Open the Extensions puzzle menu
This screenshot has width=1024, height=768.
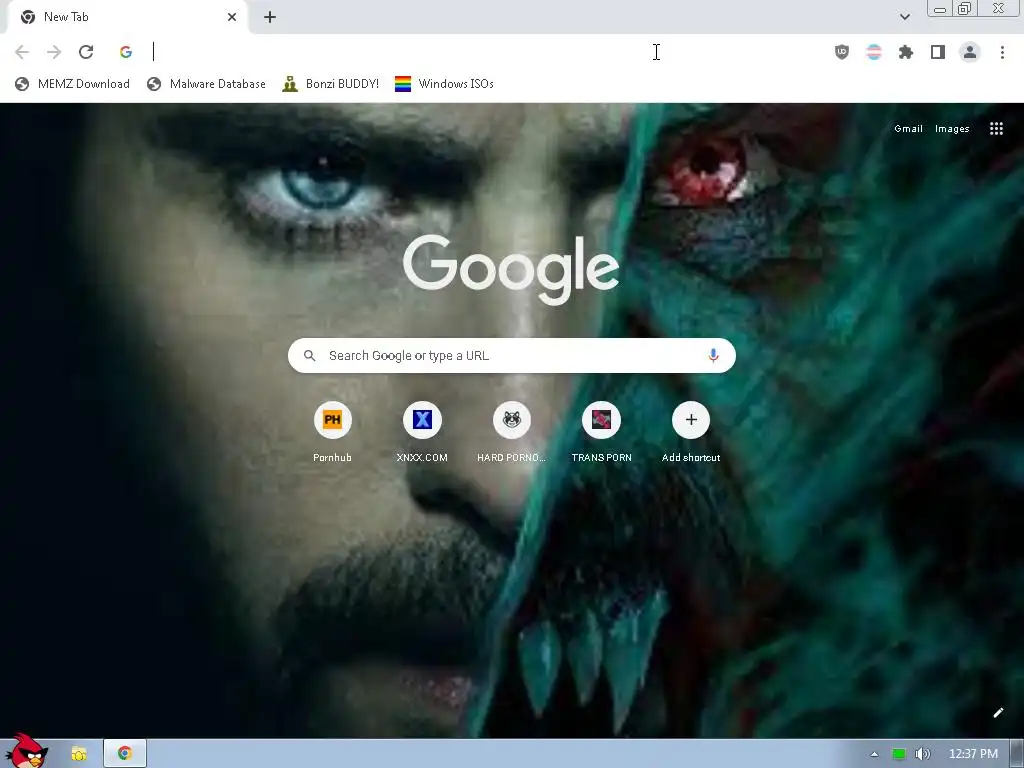point(906,52)
